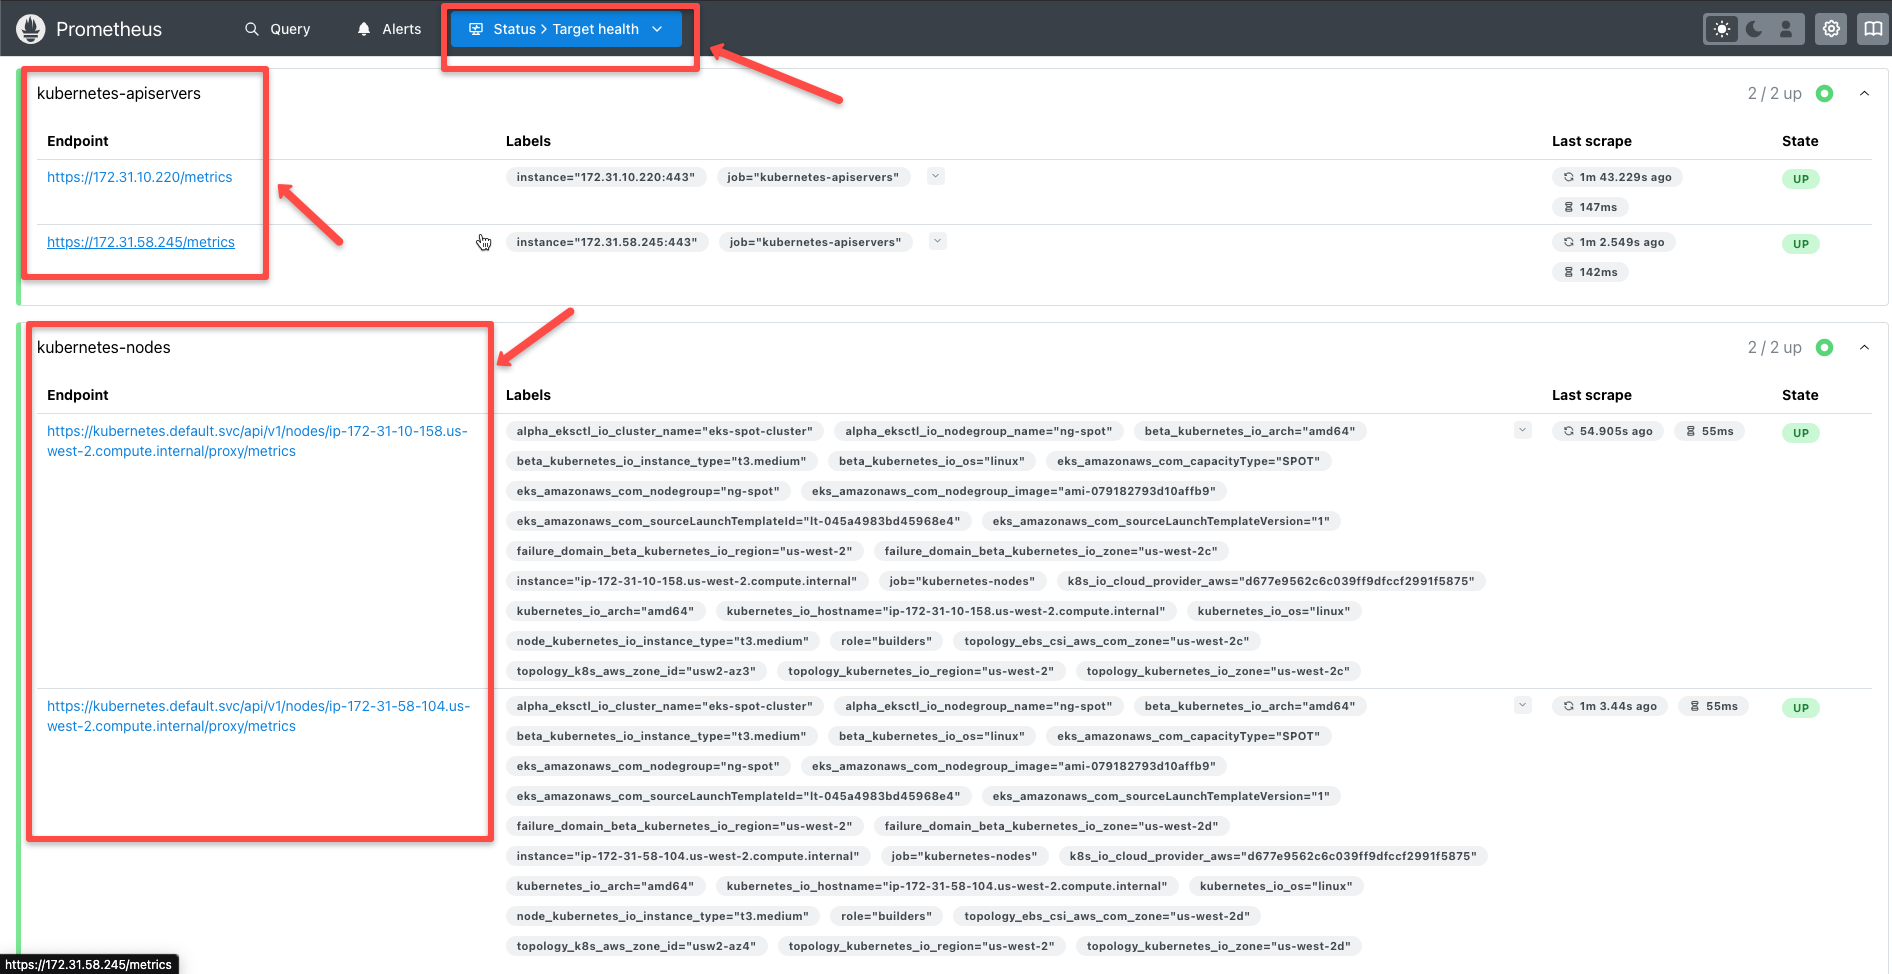Click the '2 / 2 up' count for kubernetes-nodes

click(1775, 347)
